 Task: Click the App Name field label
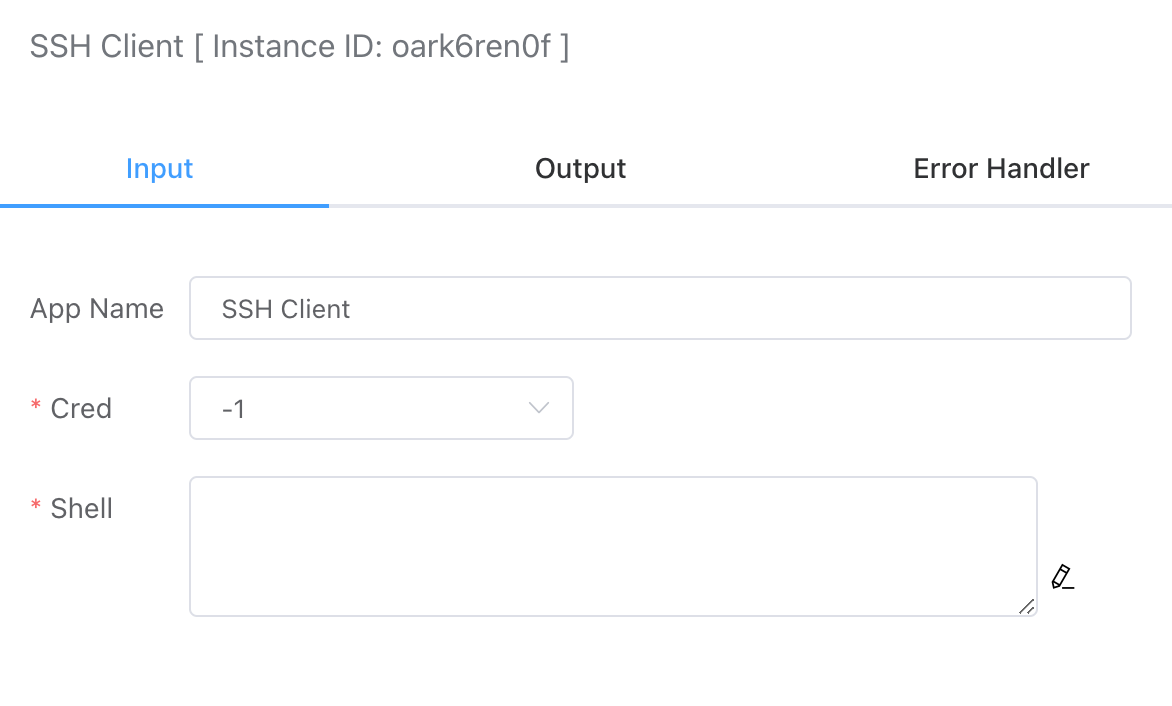pos(97,308)
